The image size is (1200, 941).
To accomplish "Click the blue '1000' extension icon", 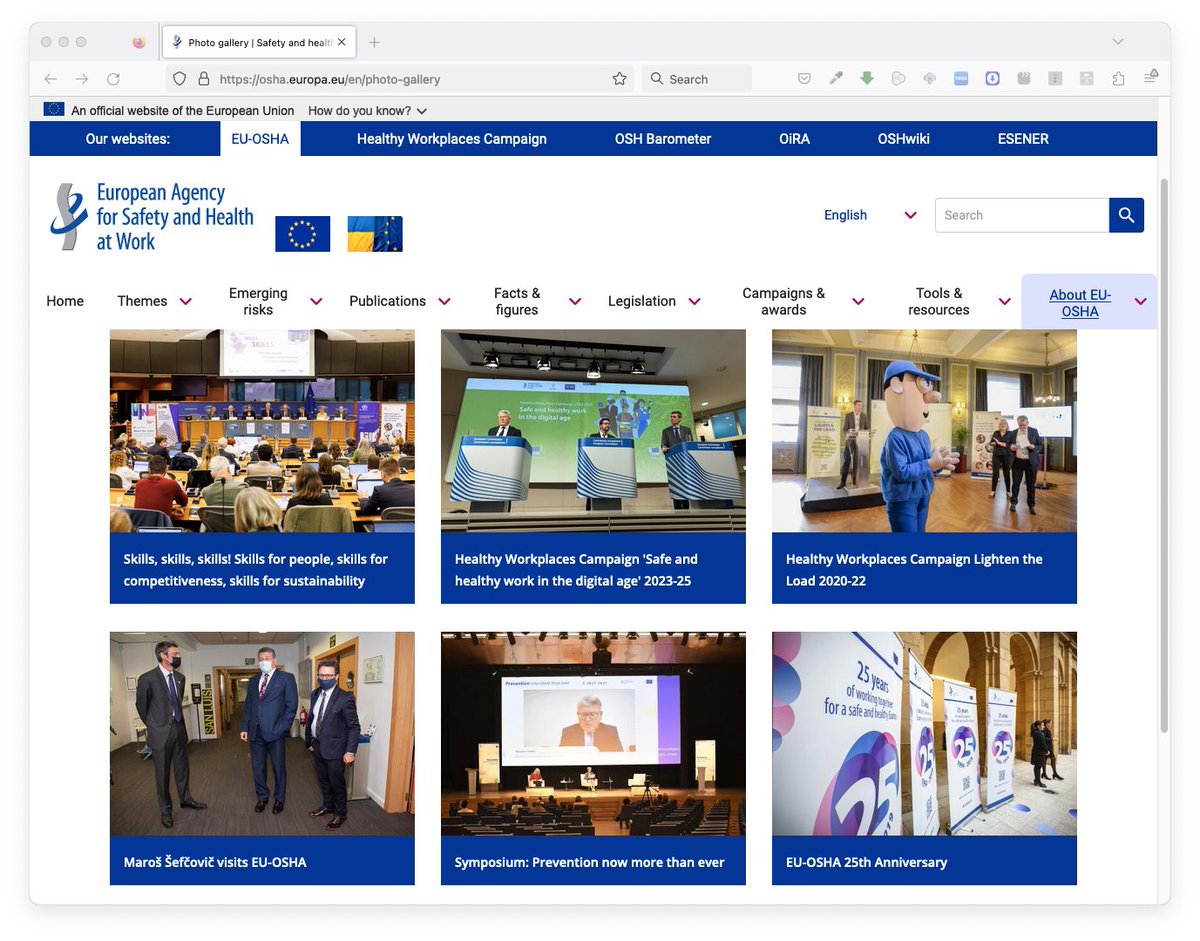I will [x=961, y=79].
